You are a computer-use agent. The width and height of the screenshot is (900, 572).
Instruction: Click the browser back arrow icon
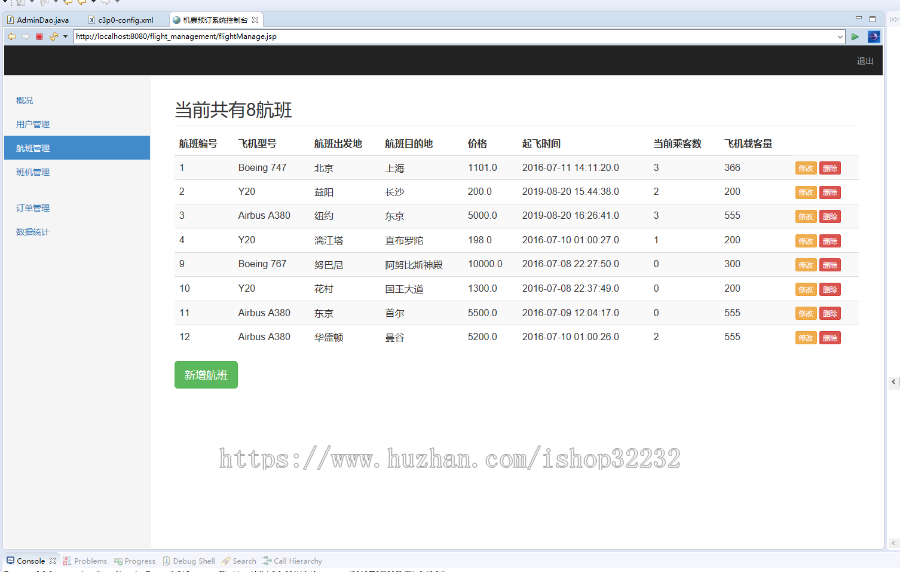tap(11, 37)
